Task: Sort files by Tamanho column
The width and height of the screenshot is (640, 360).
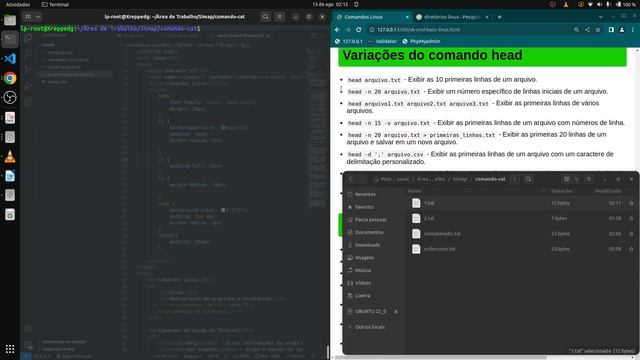Action: click(561, 191)
